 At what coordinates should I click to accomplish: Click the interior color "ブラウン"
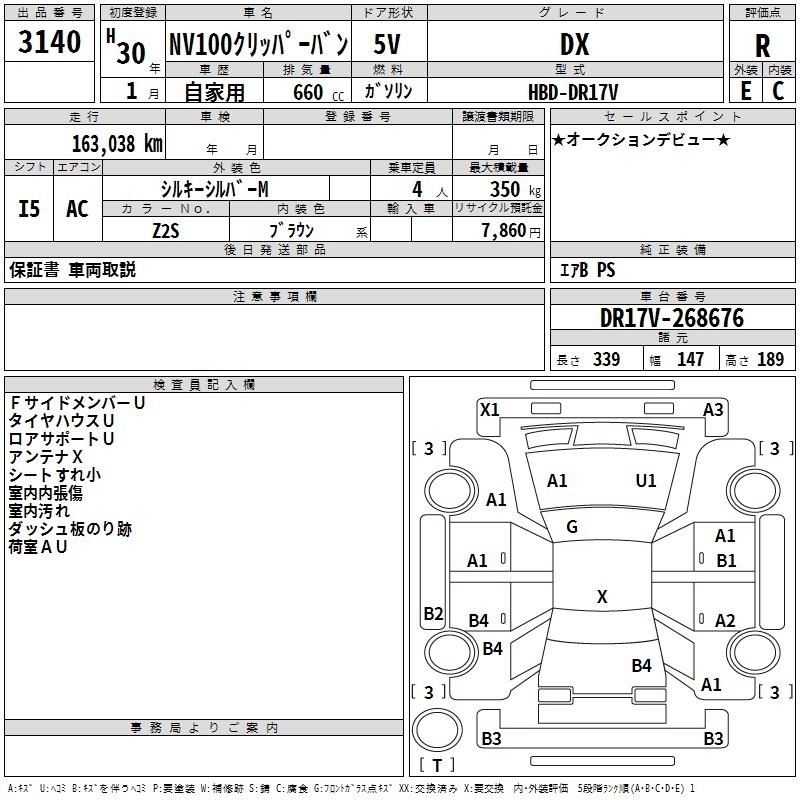292,230
